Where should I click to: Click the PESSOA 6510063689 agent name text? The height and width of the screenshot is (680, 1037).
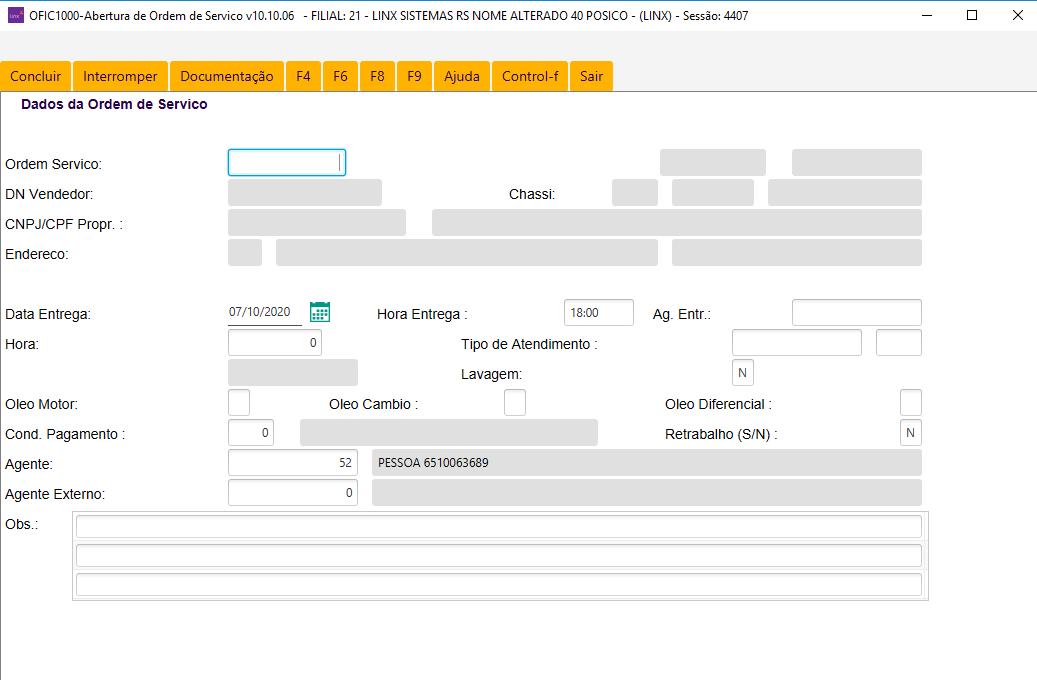pyautogui.click(x=433, y=463)
